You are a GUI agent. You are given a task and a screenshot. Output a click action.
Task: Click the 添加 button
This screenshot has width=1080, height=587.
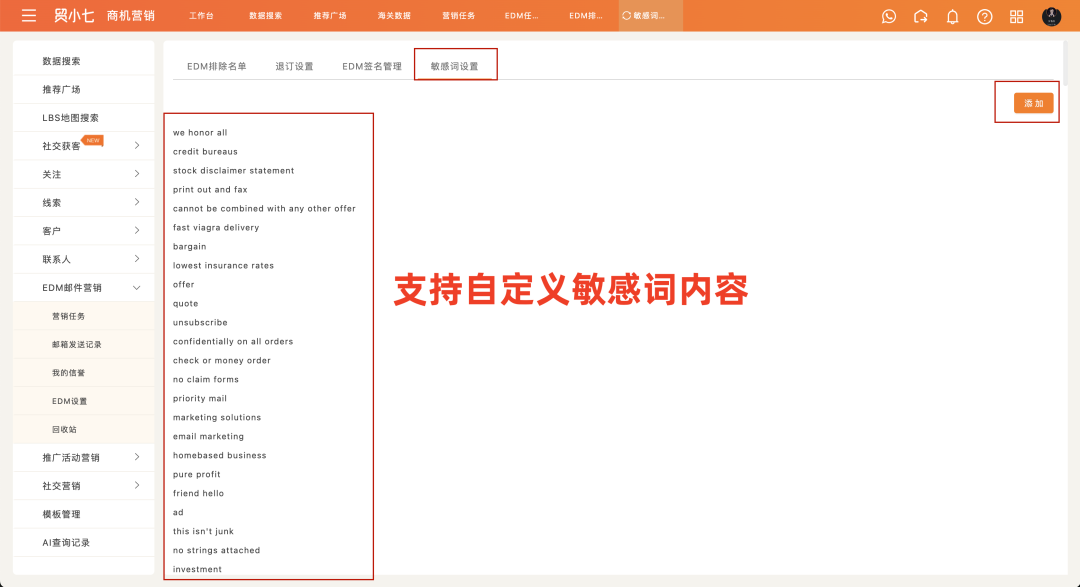[1033, 103]
